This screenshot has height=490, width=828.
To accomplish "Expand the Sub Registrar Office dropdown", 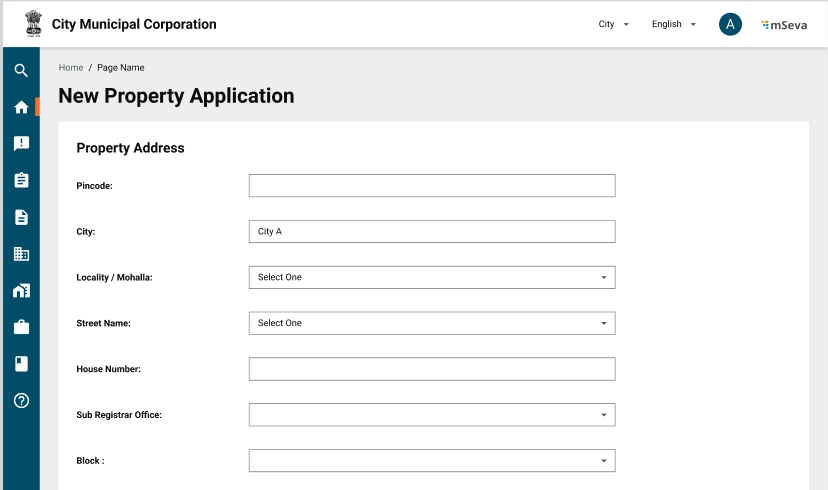I will click(x=431, y=415).
